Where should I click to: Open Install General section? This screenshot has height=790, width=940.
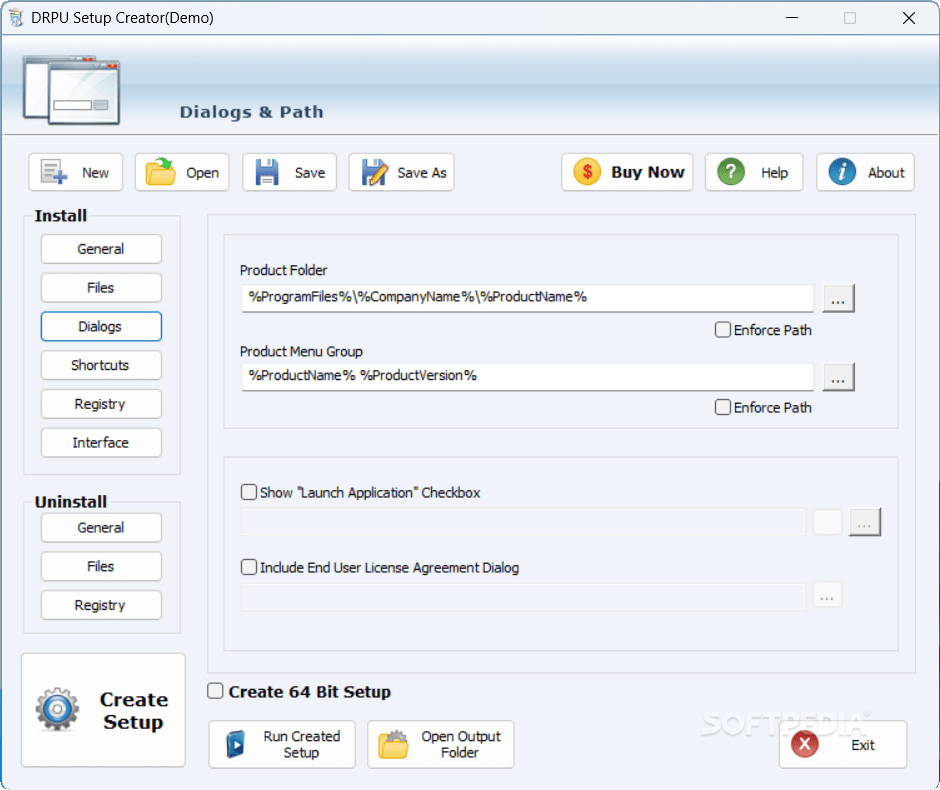coord(101,249)
